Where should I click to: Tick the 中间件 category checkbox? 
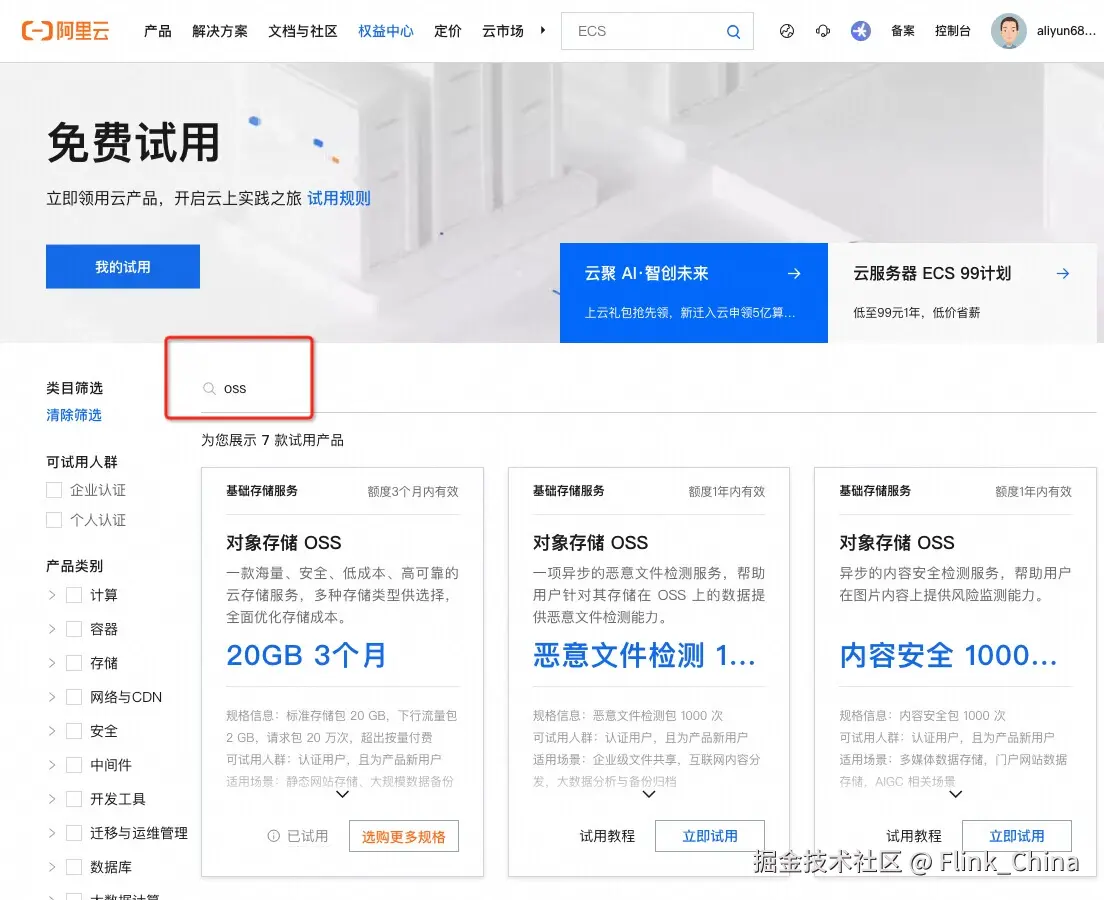click(74, 765)
